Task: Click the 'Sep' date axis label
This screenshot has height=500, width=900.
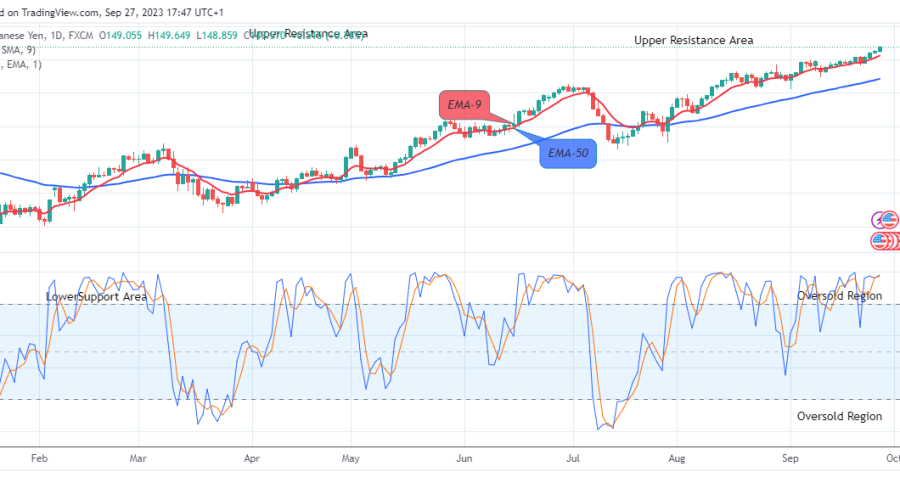Action: coord(790,458)
